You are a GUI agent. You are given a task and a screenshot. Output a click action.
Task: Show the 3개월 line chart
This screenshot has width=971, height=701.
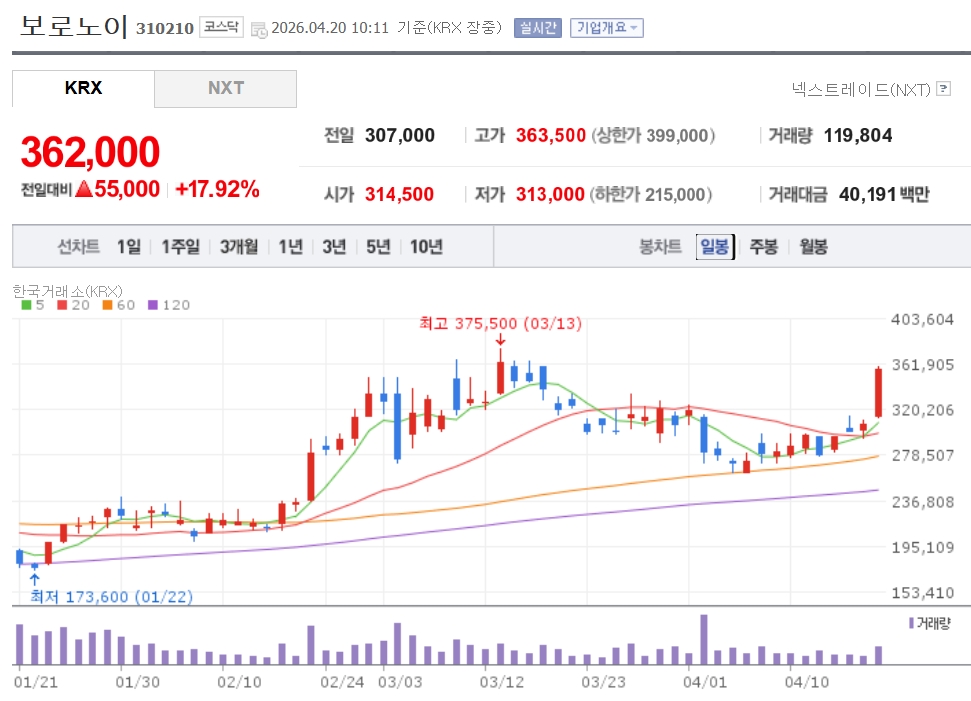click(x=239, y=247)
